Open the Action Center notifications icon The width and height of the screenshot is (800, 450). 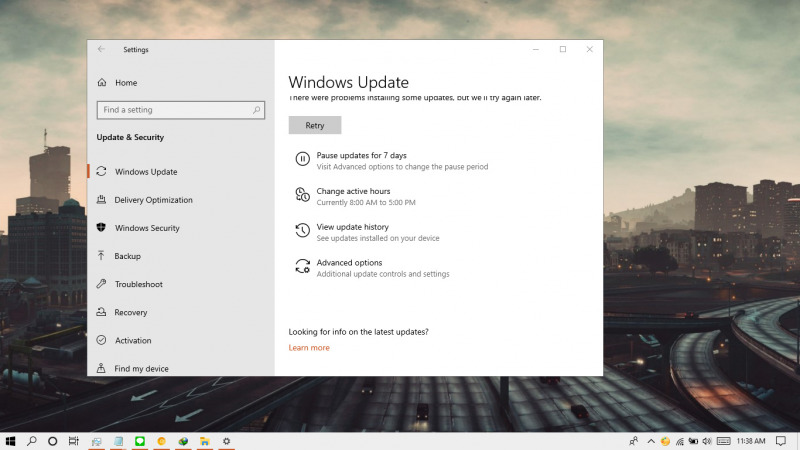pos(781,441)
